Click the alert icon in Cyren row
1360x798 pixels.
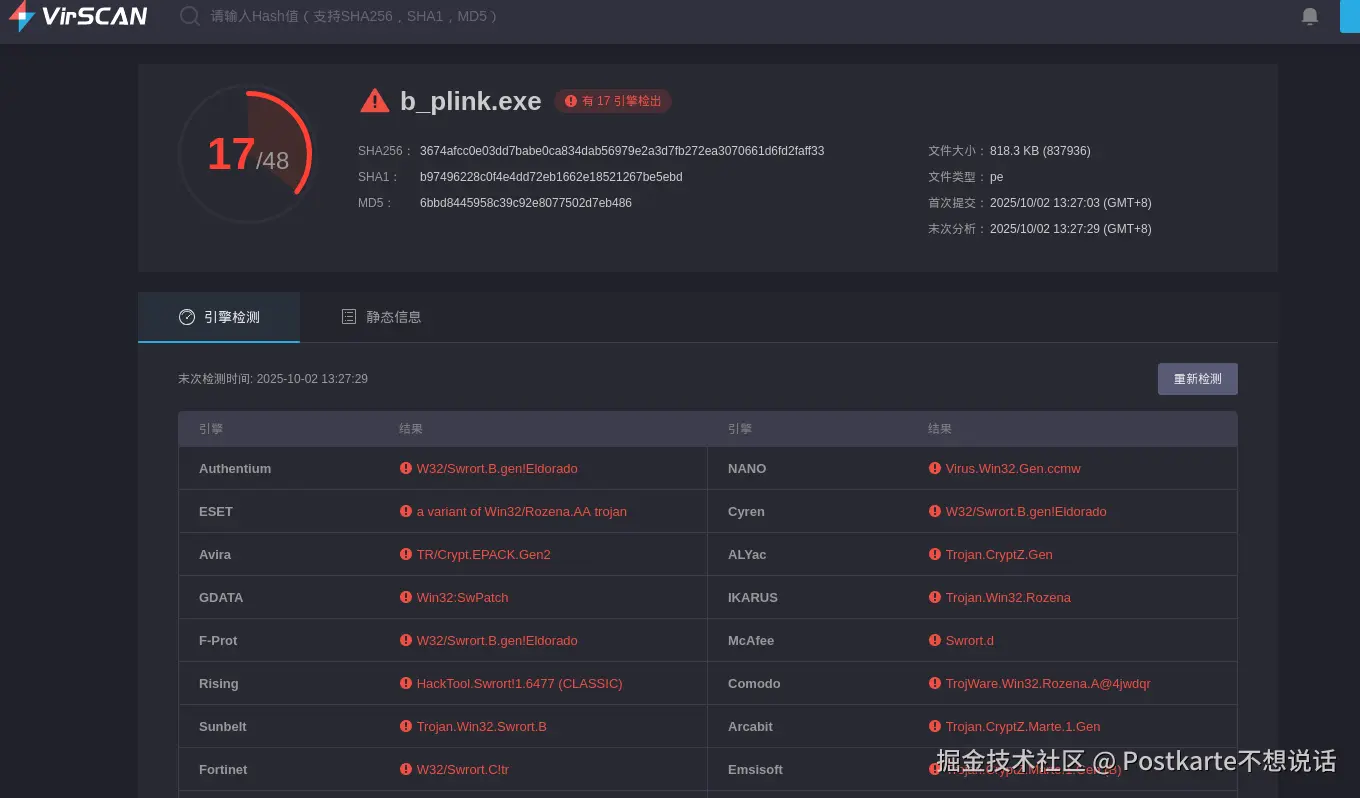pyautogui.click(x=935, y=511)
